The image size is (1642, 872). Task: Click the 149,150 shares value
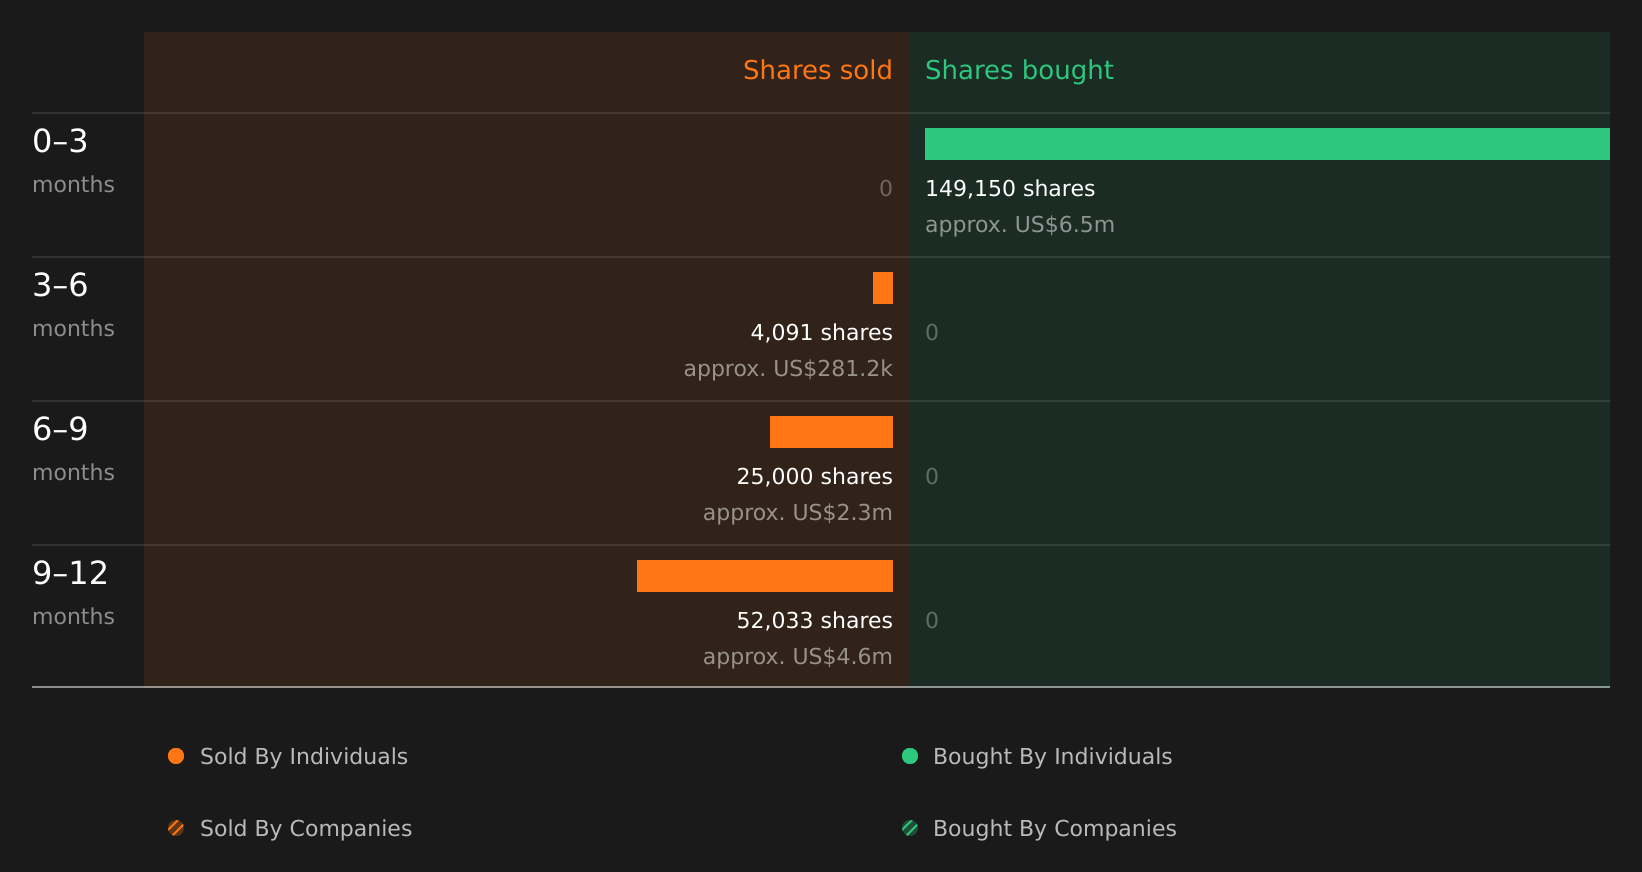[1010, 189]
